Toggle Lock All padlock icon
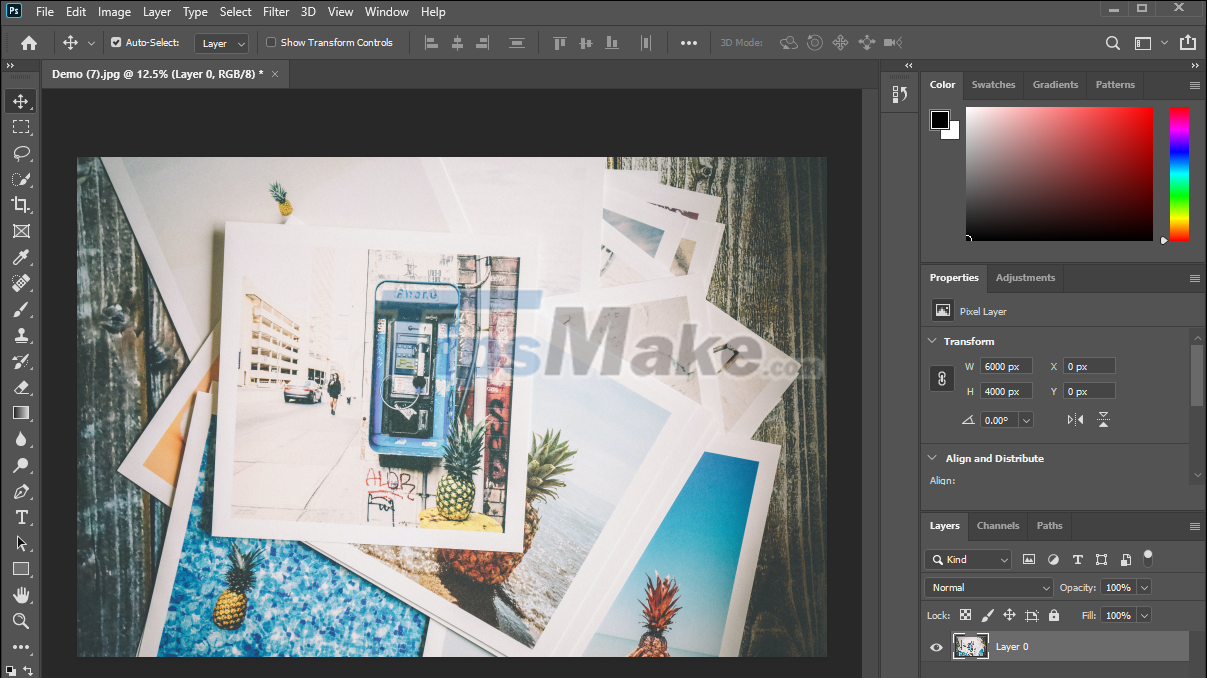The image size is (1207, 678). [1054, 615]
